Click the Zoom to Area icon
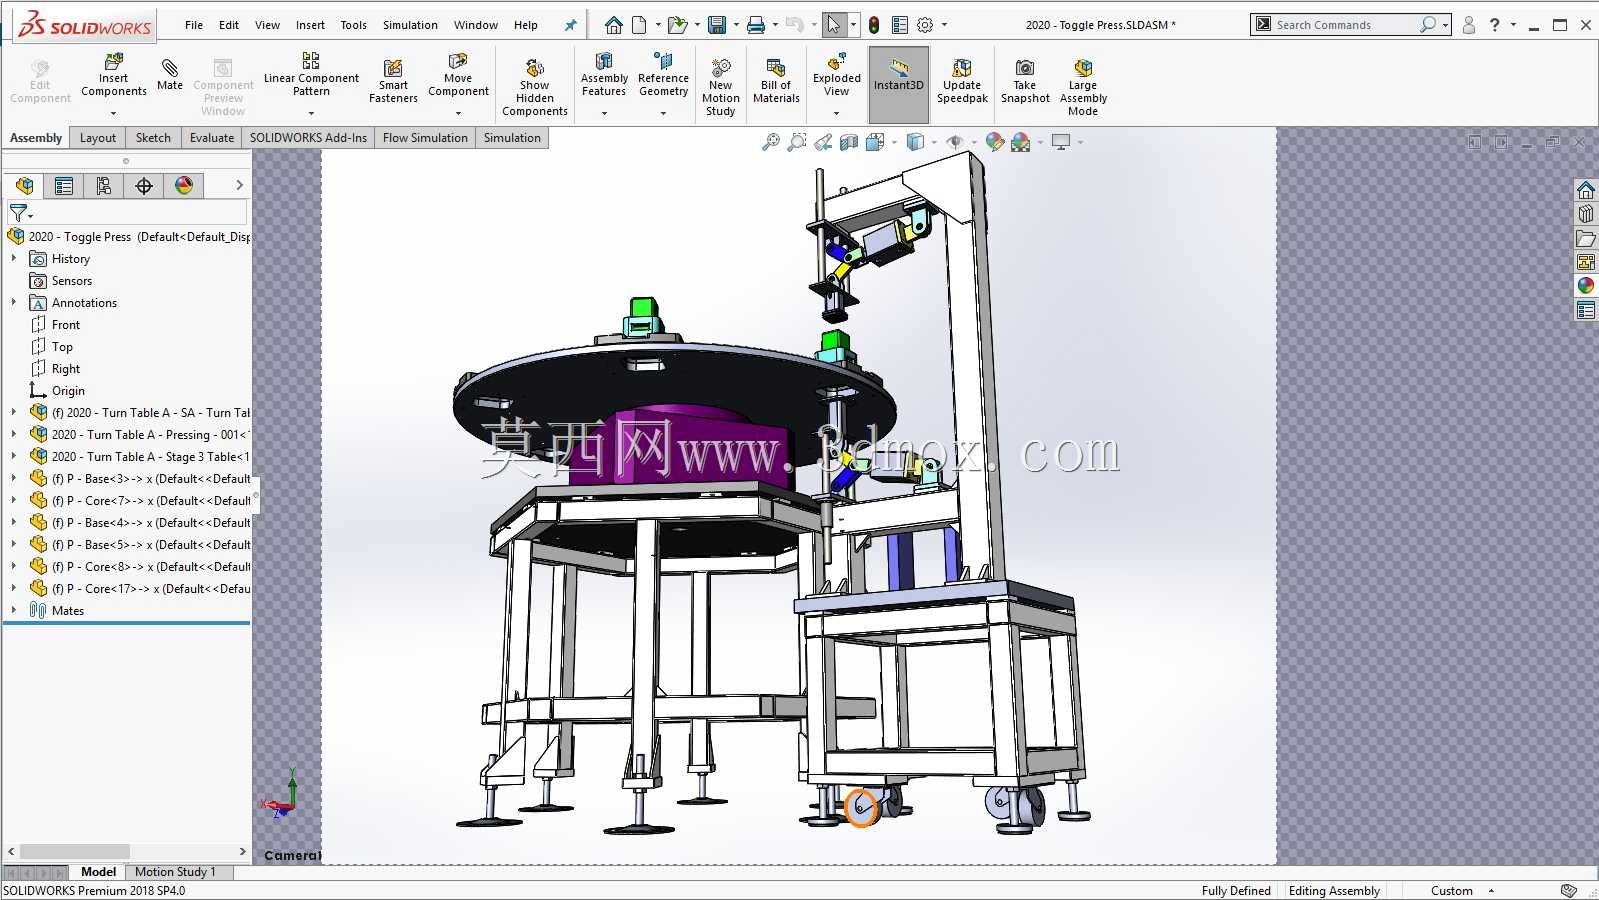 point(797,142)
